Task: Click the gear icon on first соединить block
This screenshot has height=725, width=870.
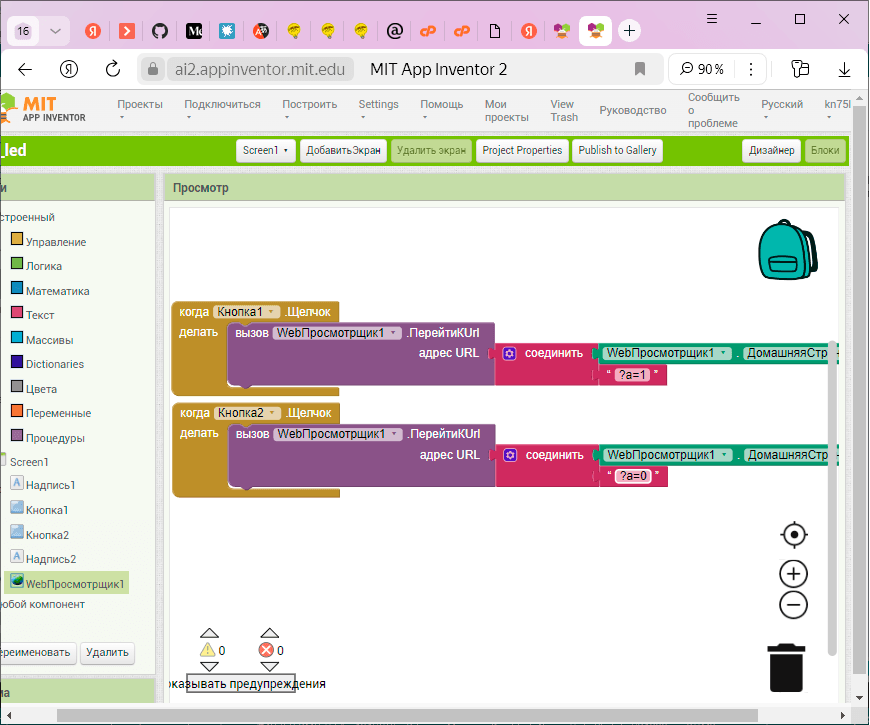Action: pyautogui.click(x=510, y=353)
